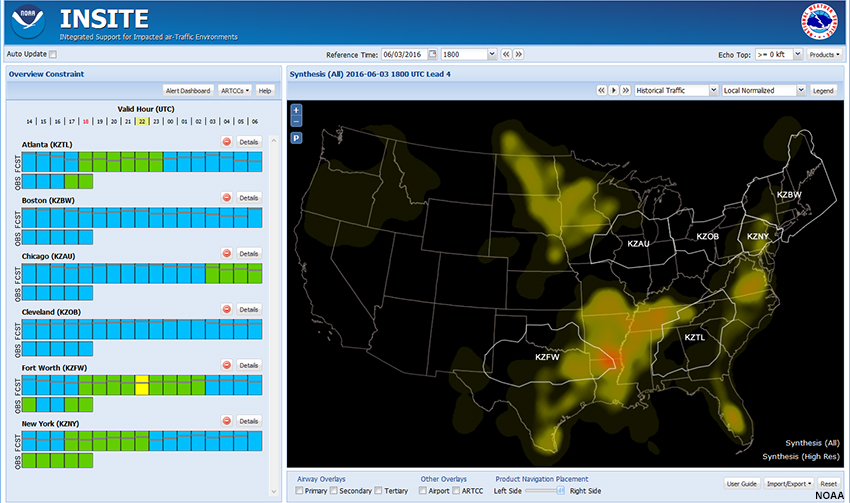Screen dimensions: 850x503
Task: Select valid hour 14 in timeline
Action: click(x=29, y=121)
